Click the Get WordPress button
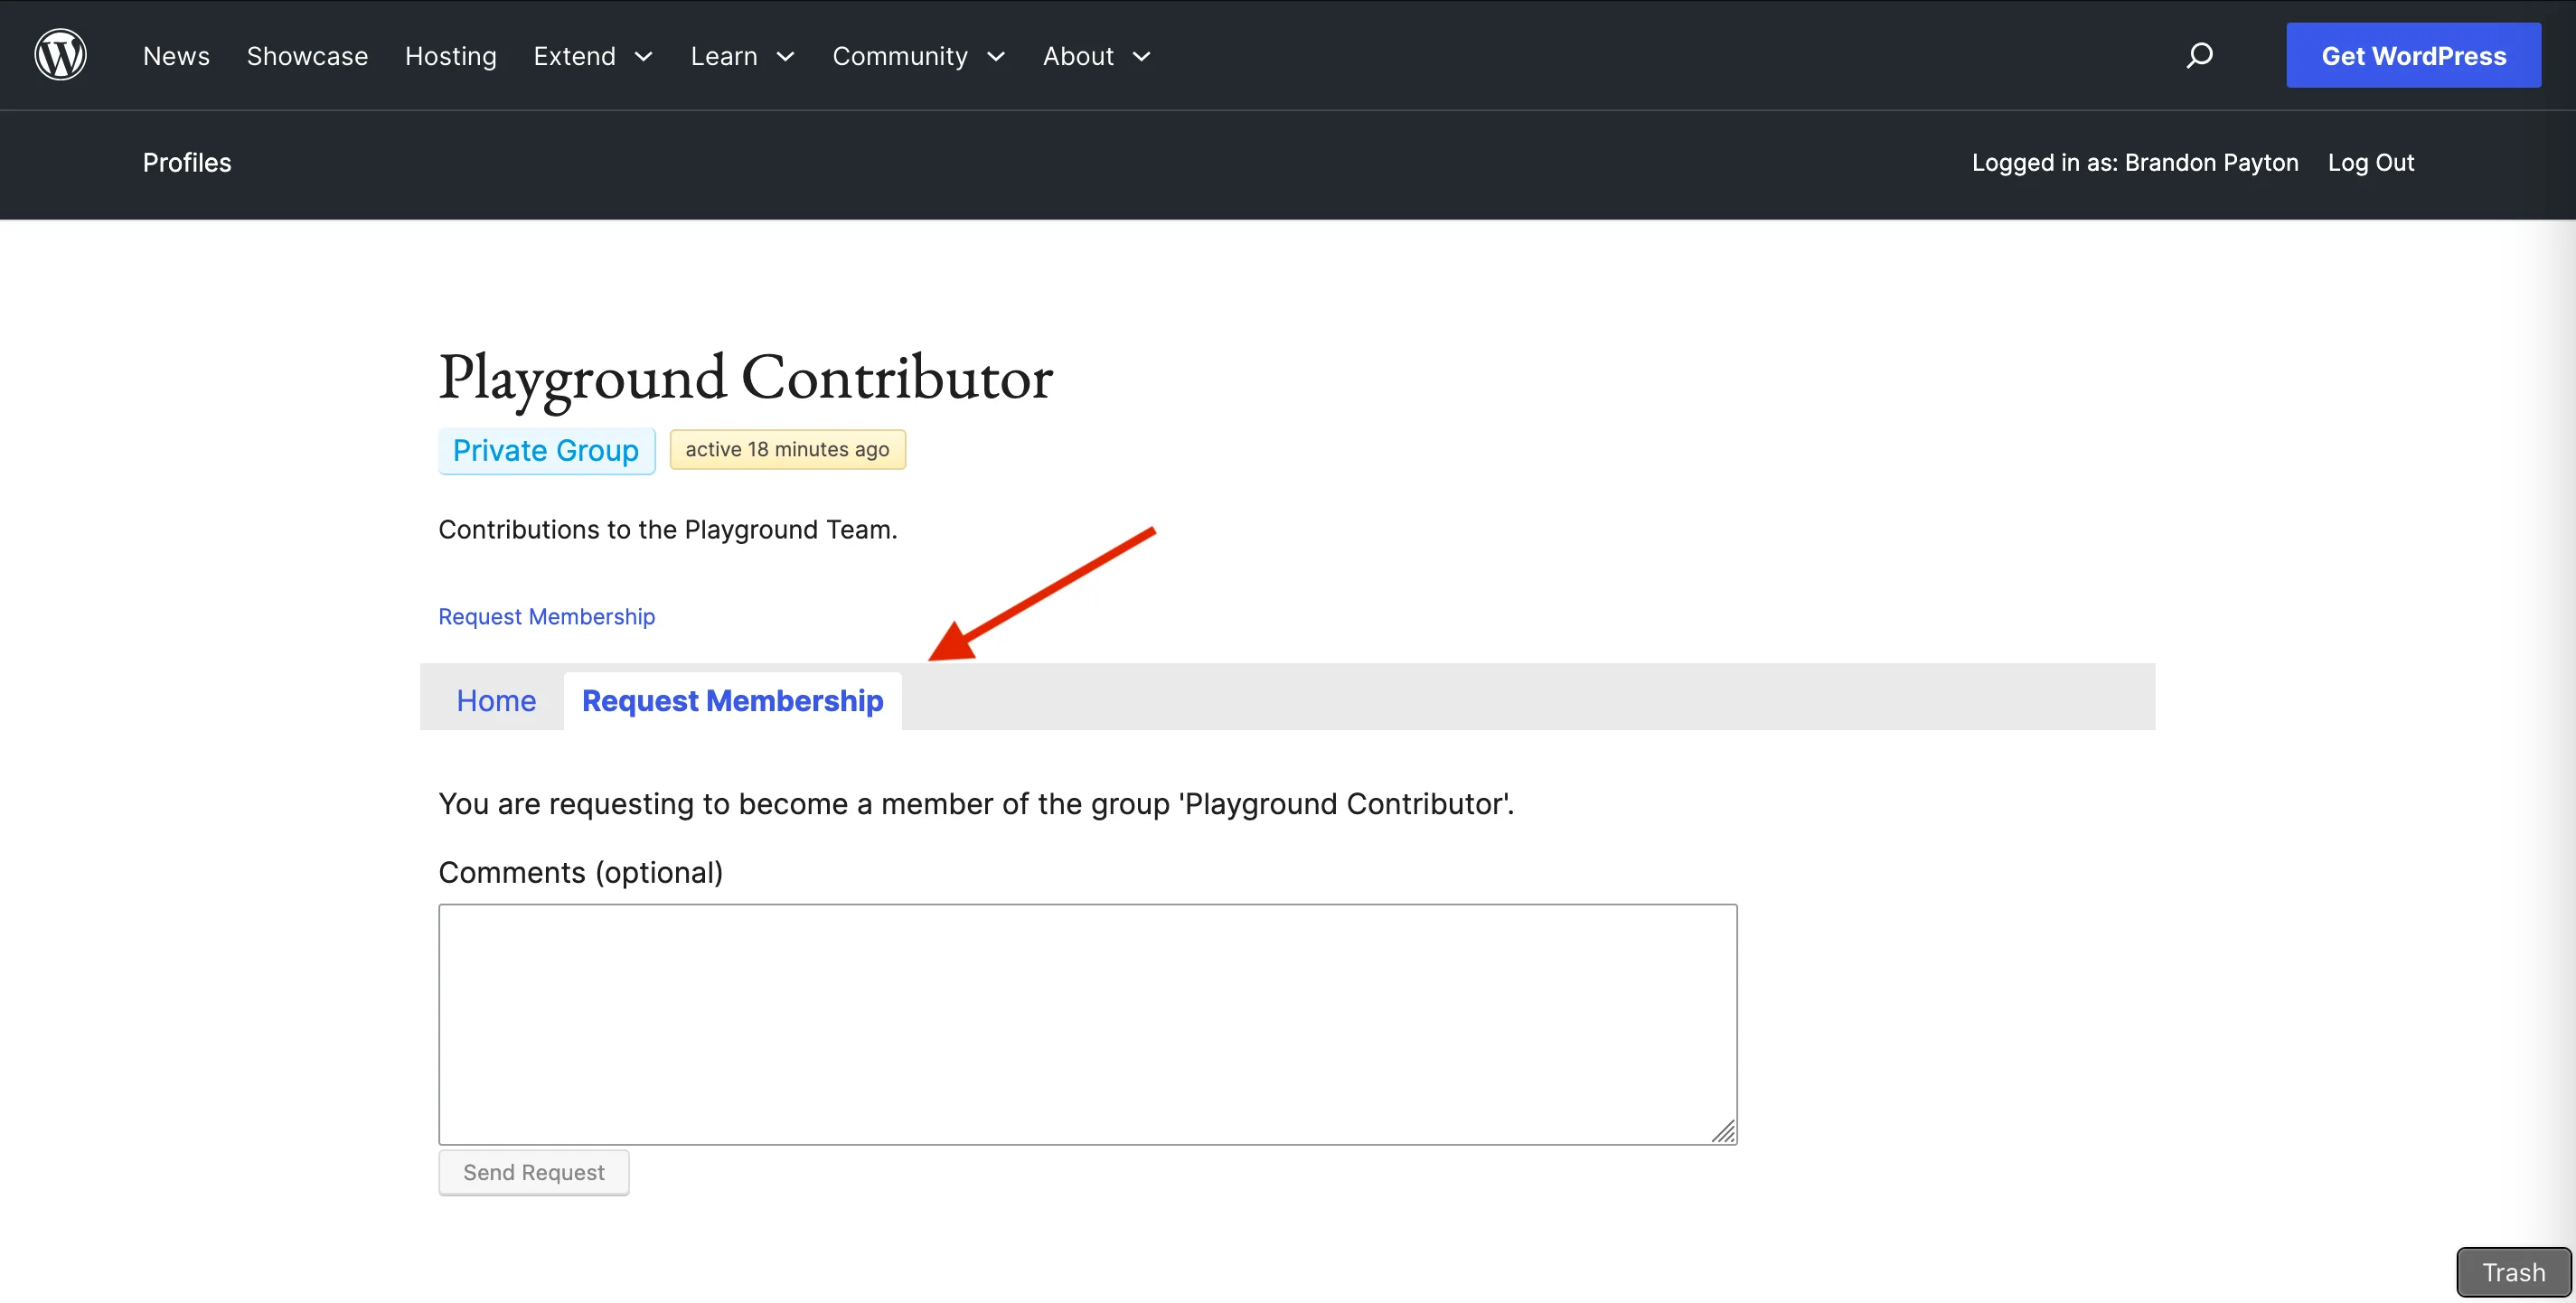2576x1303 pixels. pyautogui.click(x=2413, y=55)
